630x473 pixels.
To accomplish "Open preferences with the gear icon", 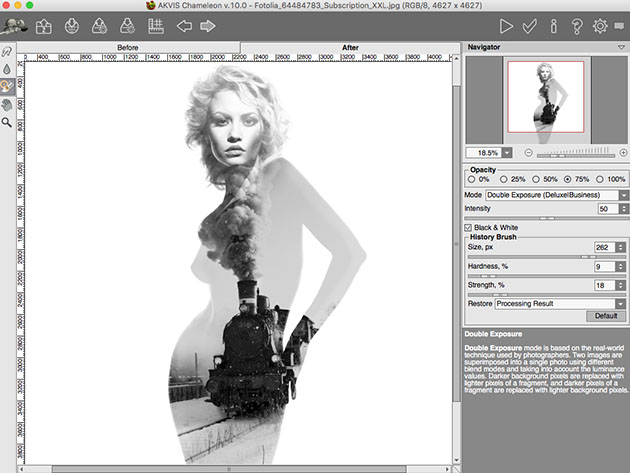I will click(x=601, y=26).
